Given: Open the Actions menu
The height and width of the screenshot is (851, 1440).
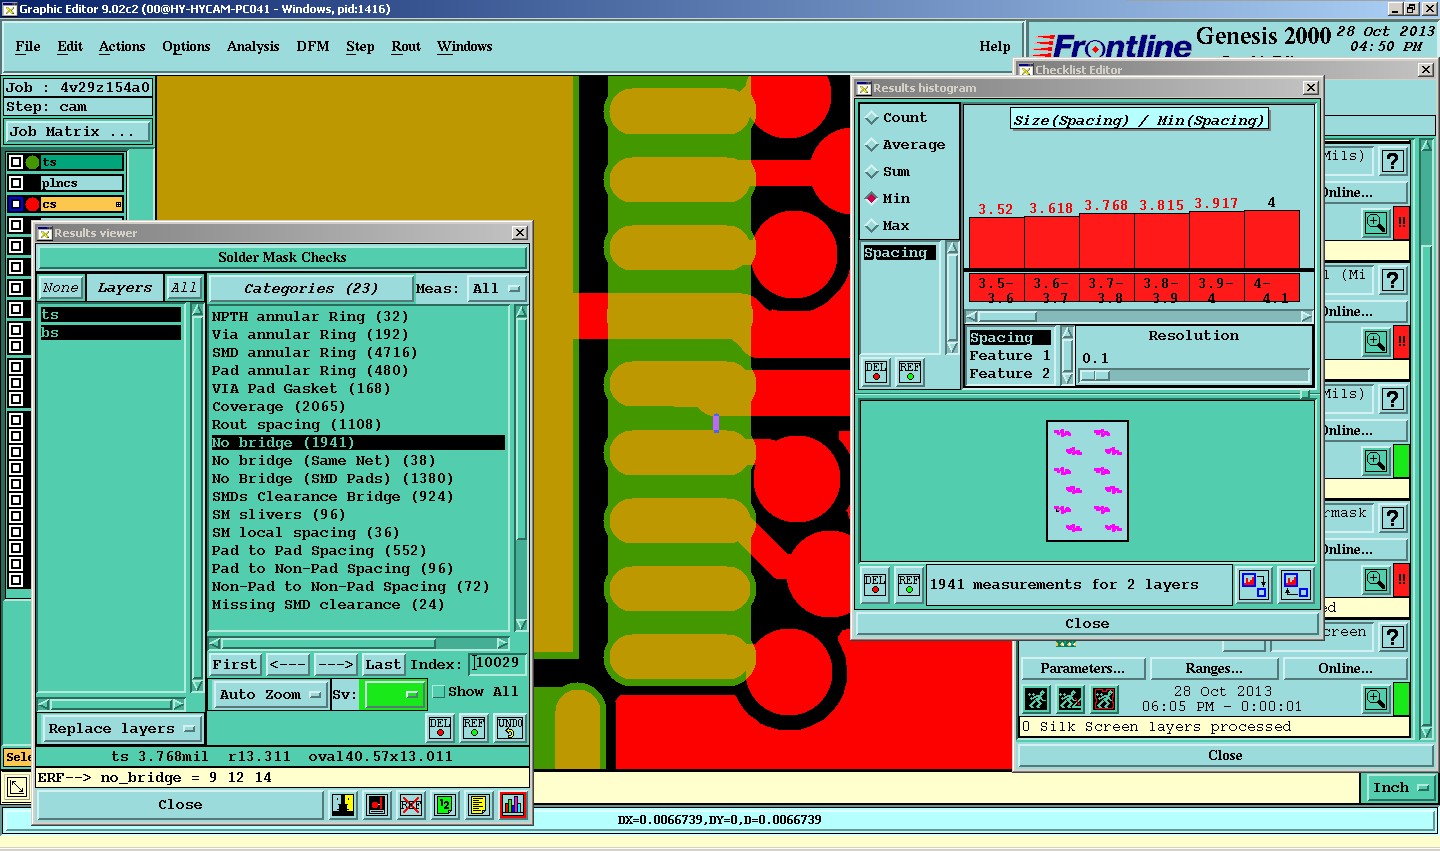Looking at the screenshot, I should coord(122,47).
